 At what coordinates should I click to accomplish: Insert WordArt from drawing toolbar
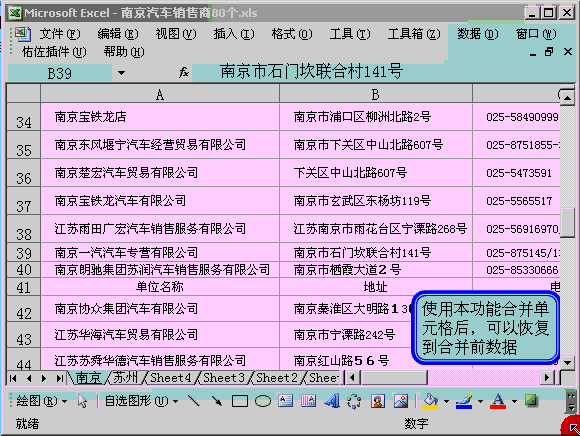(x=331, y=401)
